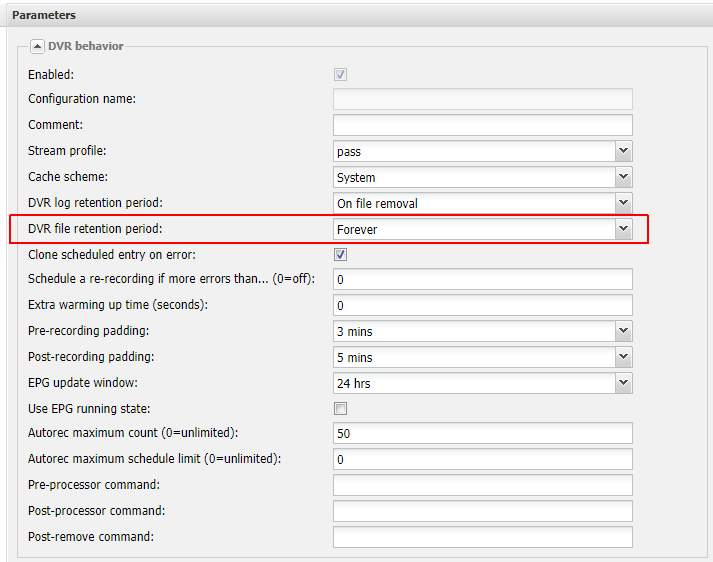Enable Use EPG running state
Screen dimensions: 713x562
[x=340, y=408]
